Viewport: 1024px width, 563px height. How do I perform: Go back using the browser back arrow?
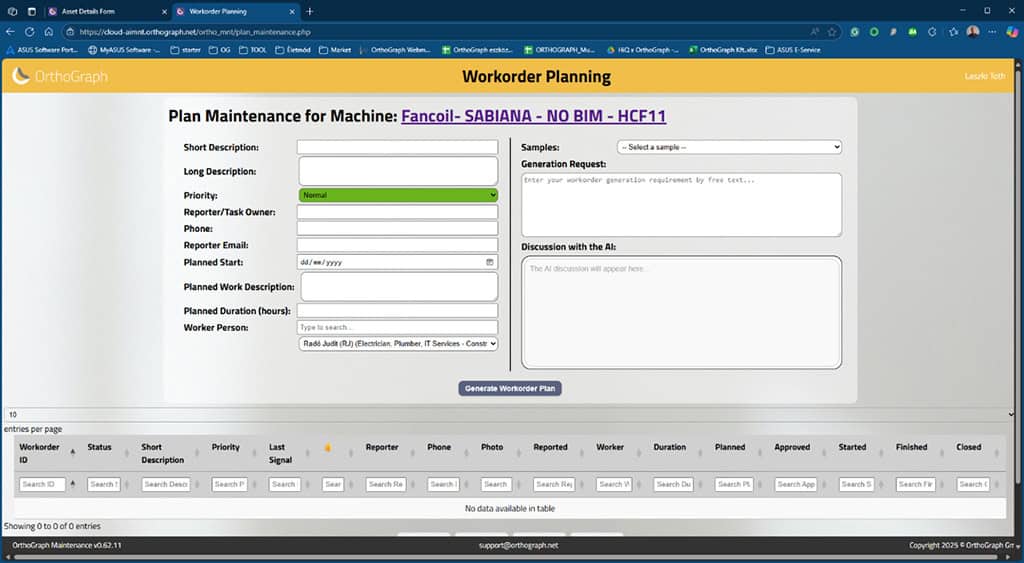pyautogui.click(x=10, y=31)
